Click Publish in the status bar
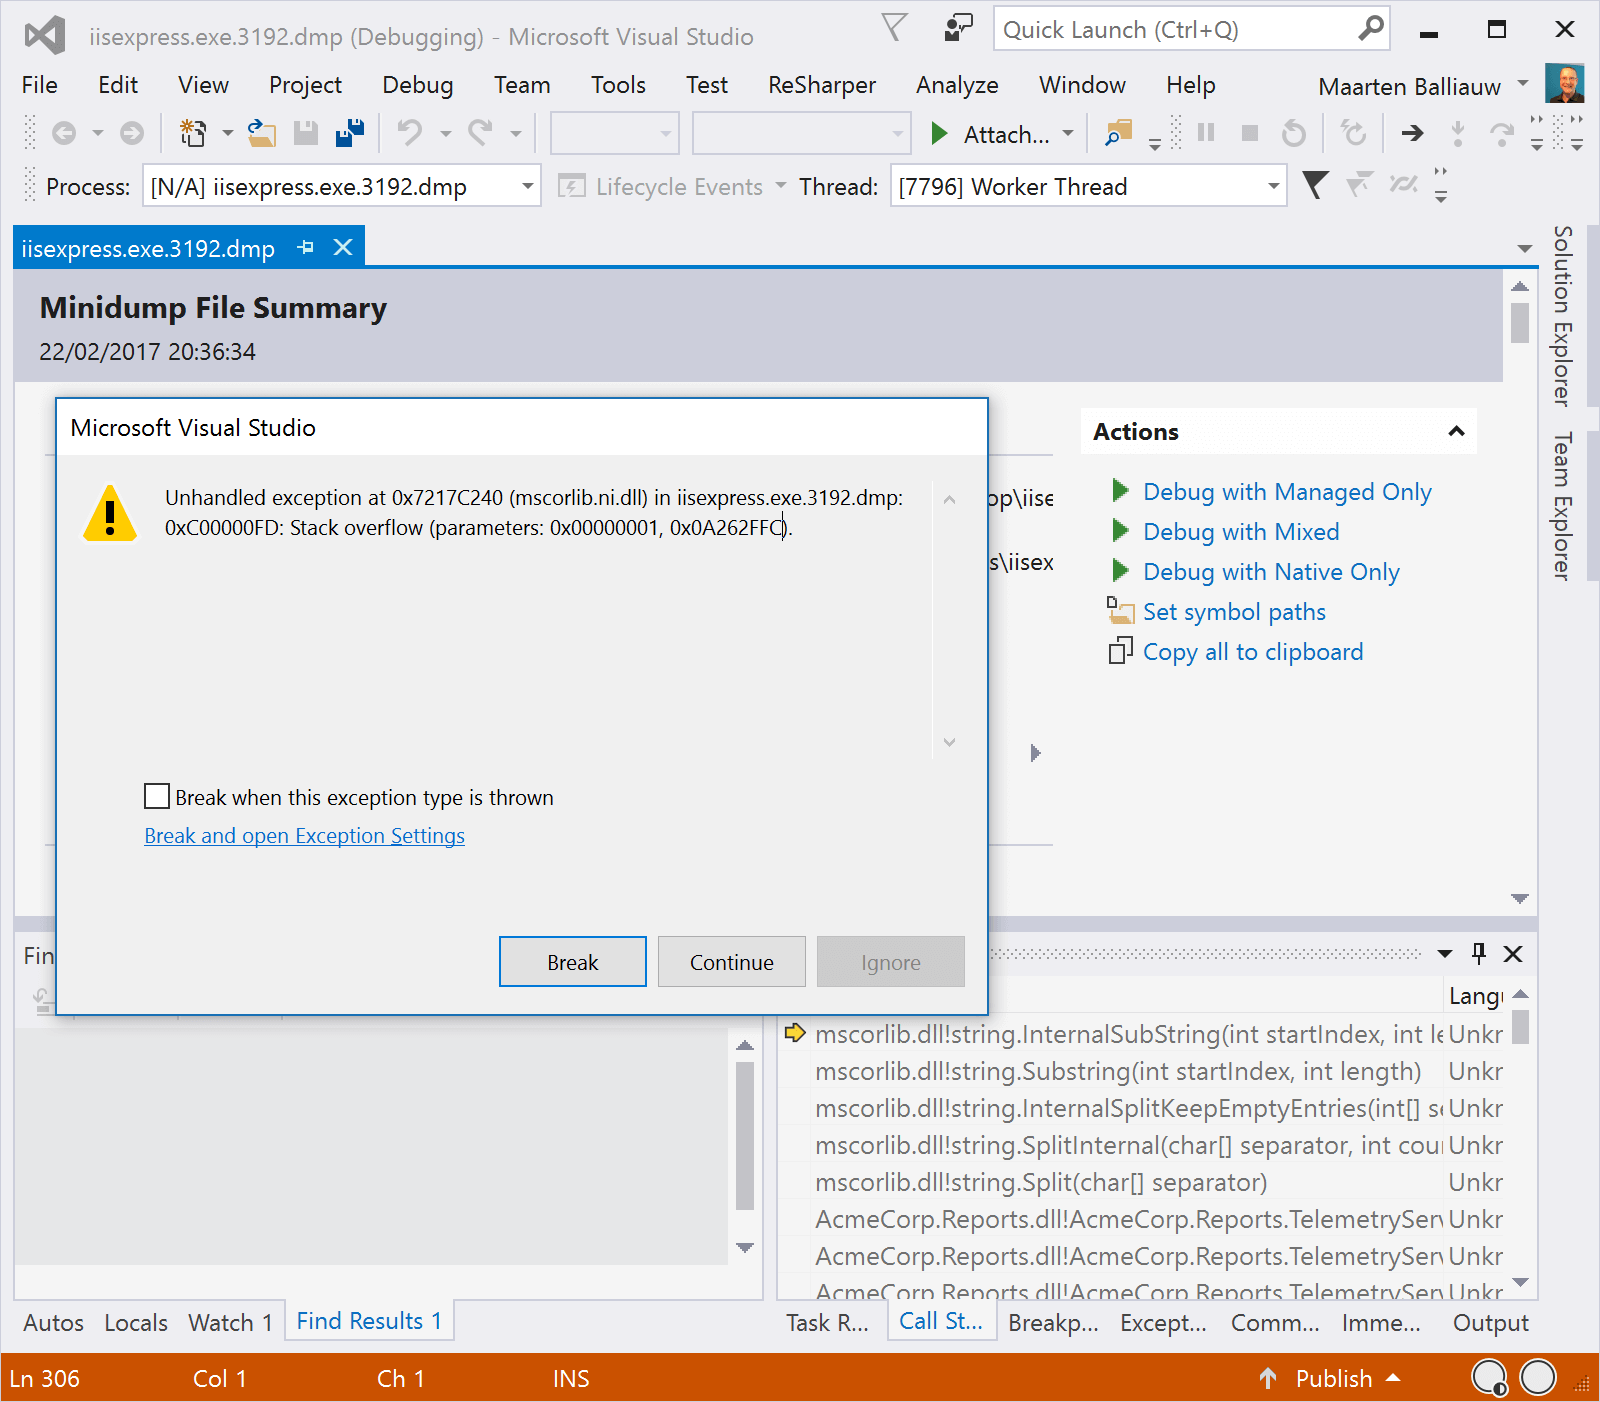Screen dimensions: 1600x1402 1334,1378
